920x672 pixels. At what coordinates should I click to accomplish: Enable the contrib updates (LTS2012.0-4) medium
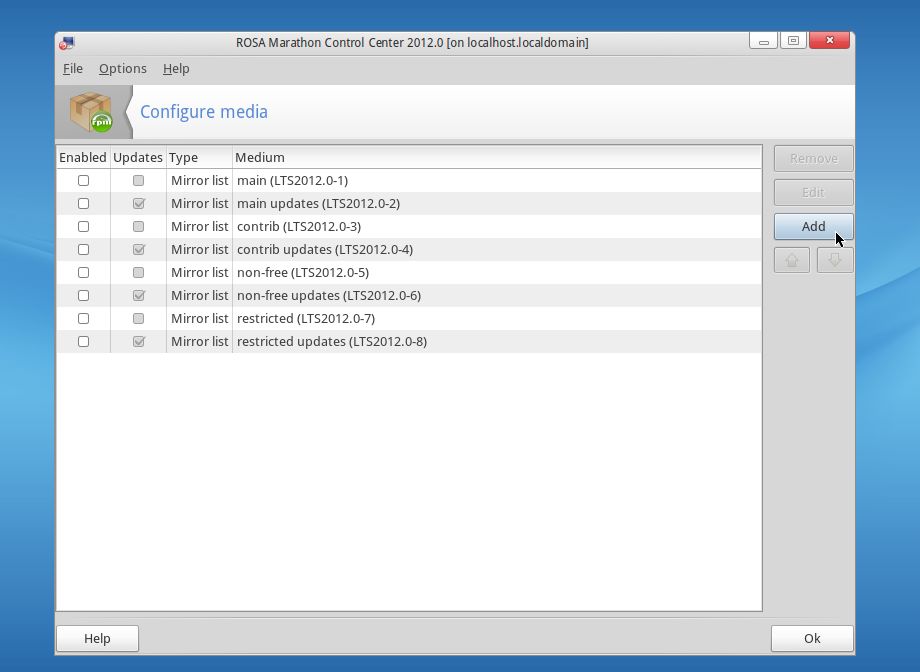[x=83, y=249]
